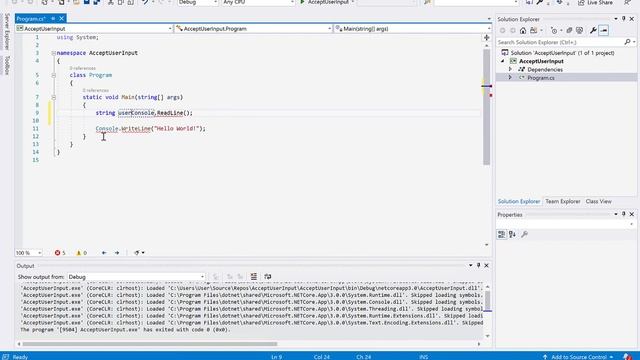640x360 pixels.
Task: Select Program.cs in Solution Explorer
Action: tap(540, 78)
